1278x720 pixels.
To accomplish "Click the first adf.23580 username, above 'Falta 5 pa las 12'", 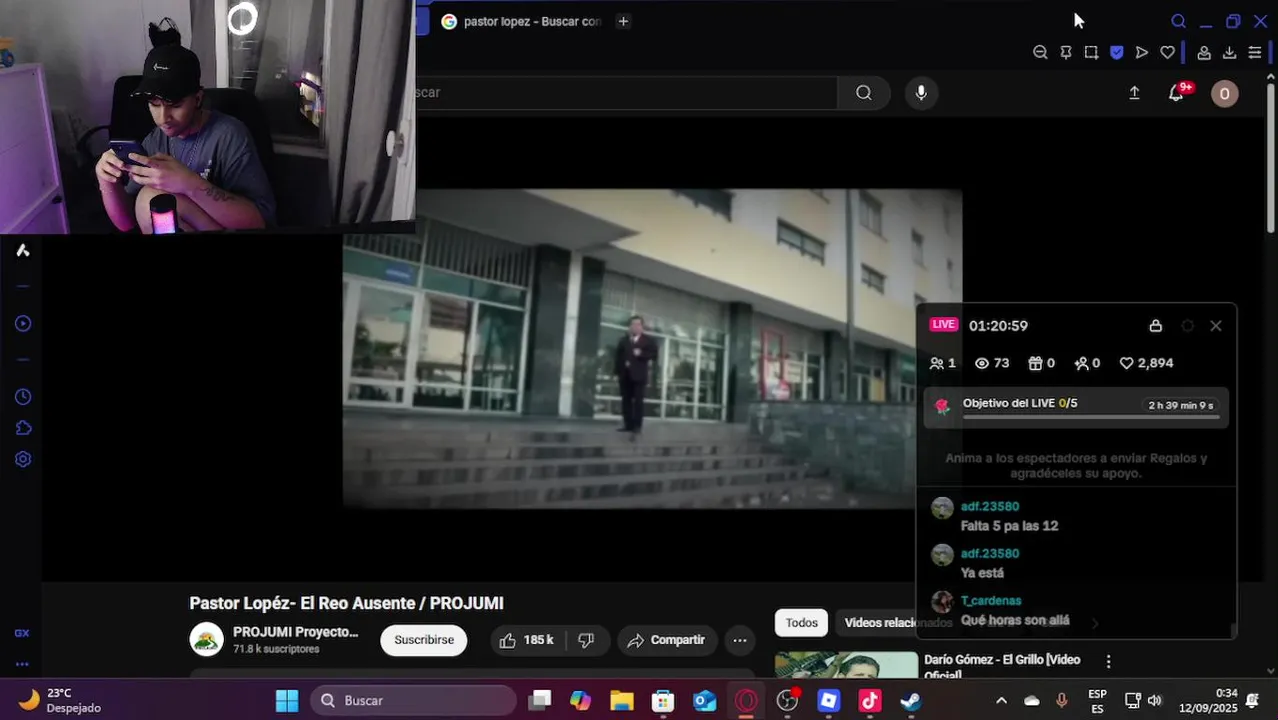I will point(990,506).
